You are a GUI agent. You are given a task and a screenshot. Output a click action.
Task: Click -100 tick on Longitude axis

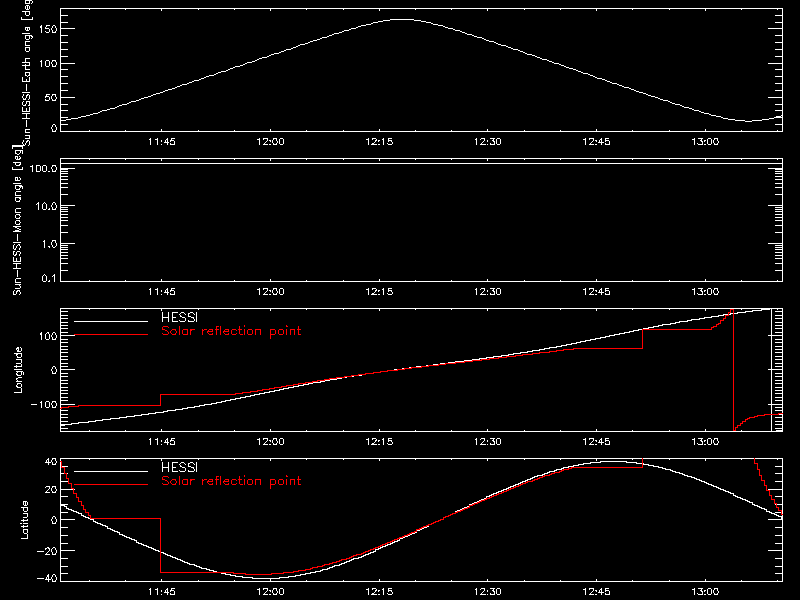point(44,404)
